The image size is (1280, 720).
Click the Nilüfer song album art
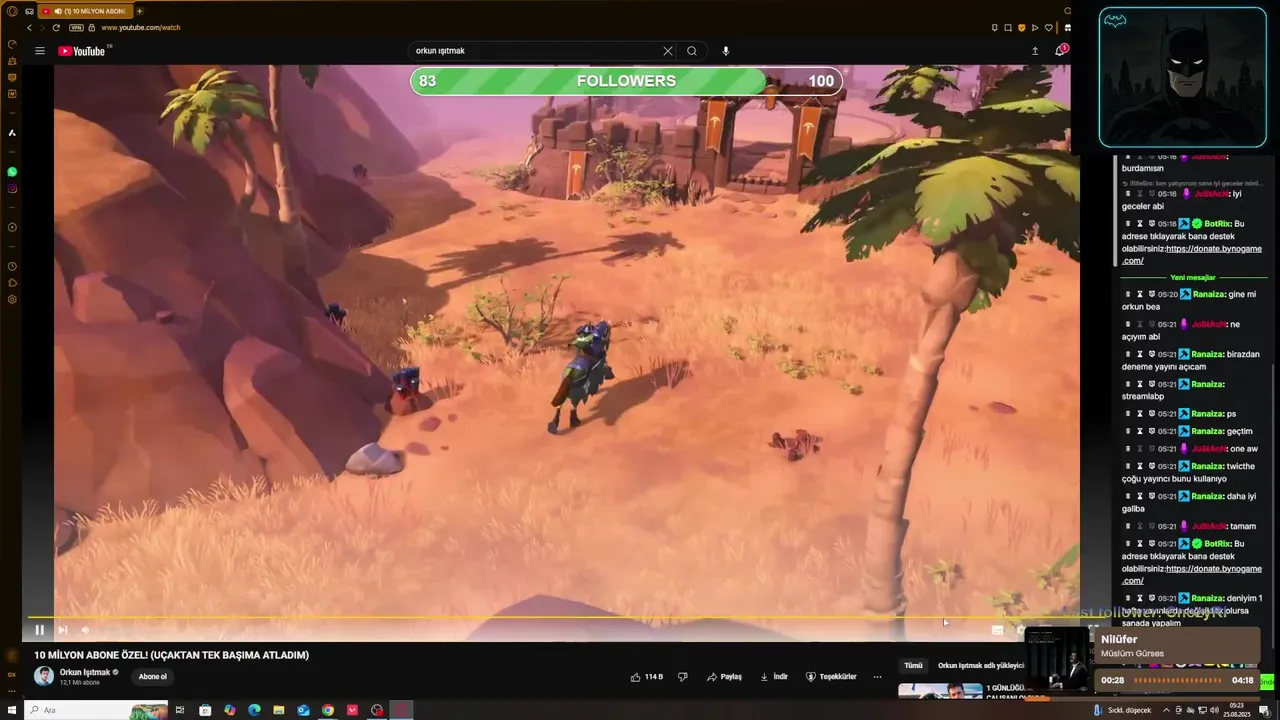(1058, 660)
